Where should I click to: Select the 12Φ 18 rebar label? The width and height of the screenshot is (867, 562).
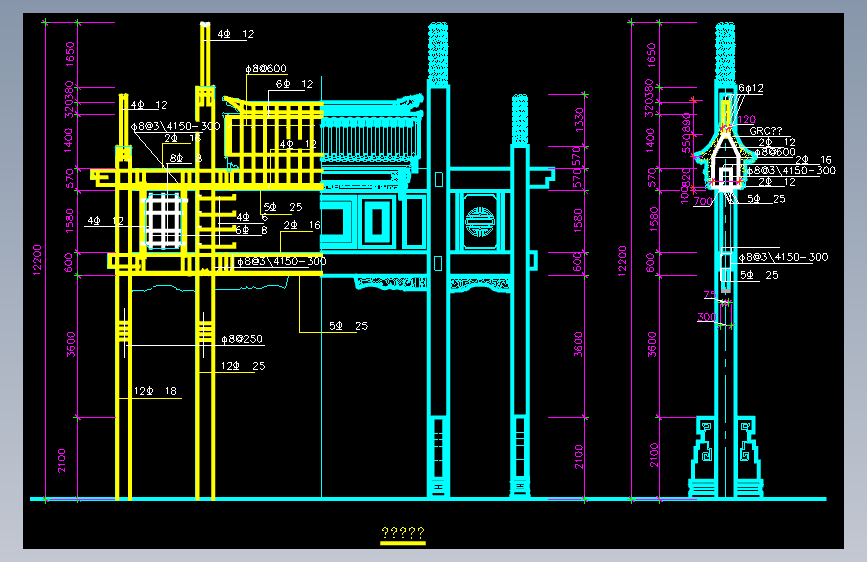point(155,391)
